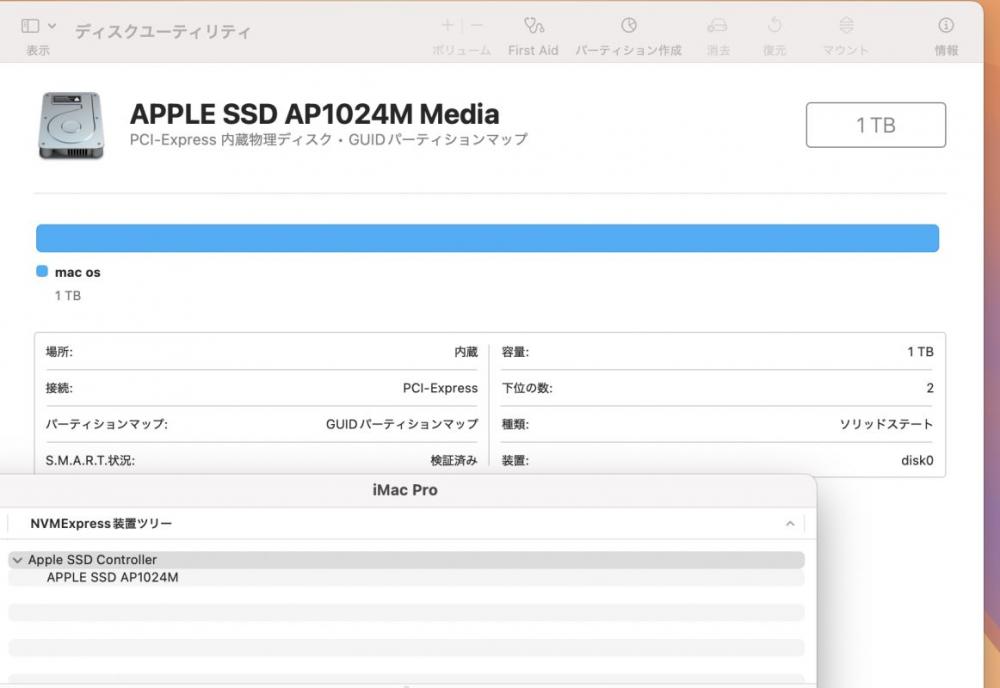
Task: Click NVMExpress device tree column header
Action: 101,523
